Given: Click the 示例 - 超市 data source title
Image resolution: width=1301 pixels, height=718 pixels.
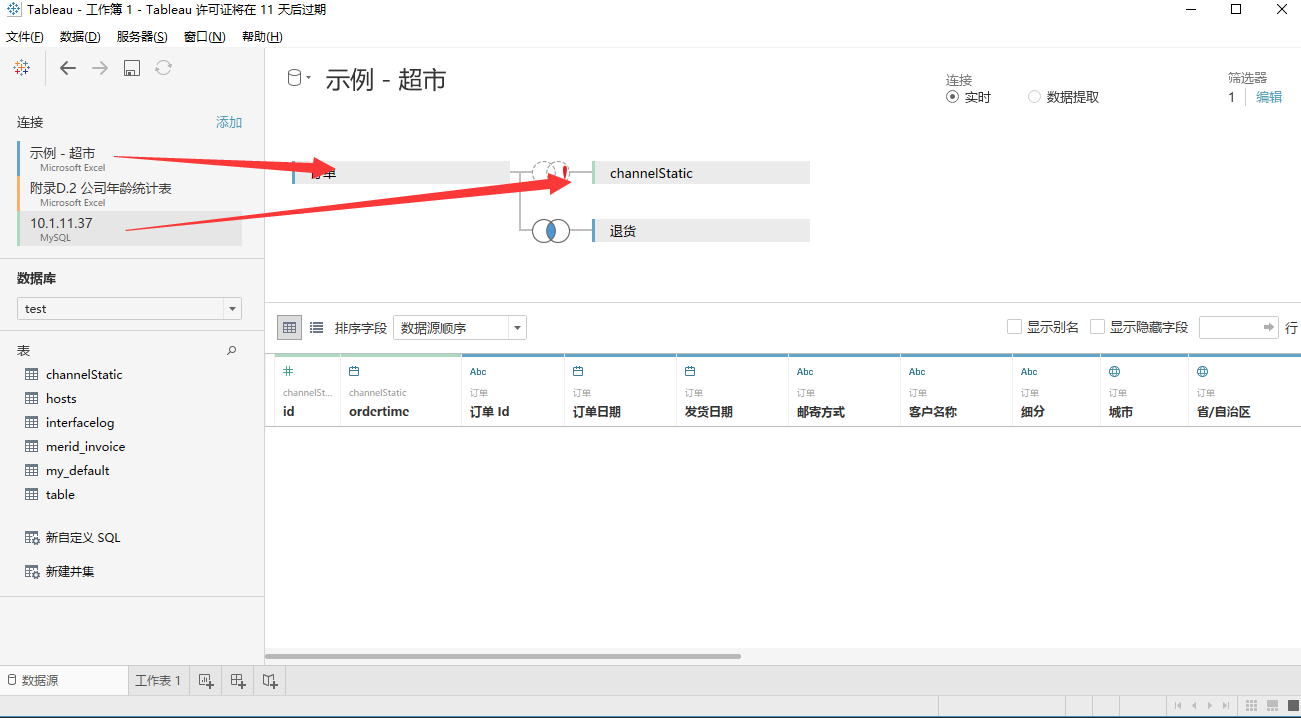Looking at the screenshot, I should (386, 80).
